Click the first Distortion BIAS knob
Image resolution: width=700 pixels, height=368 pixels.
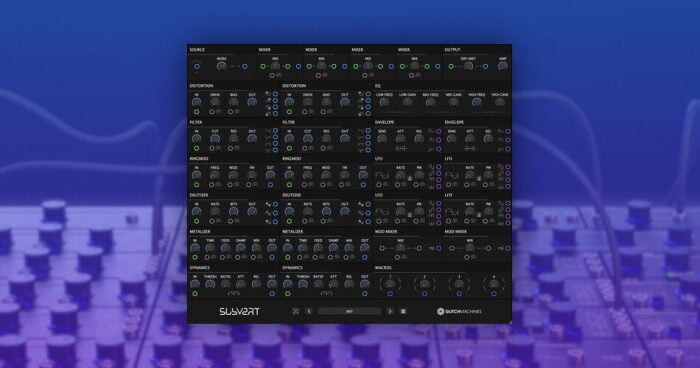[233, 103]
